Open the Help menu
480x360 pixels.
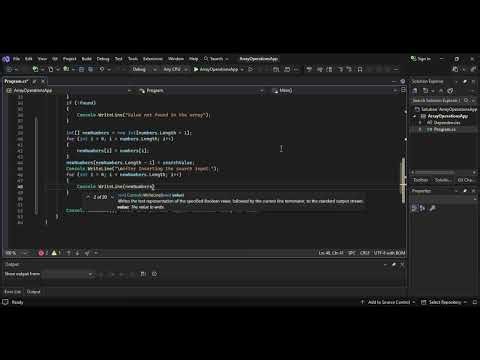pyautogui.click(x=194, y=59)
